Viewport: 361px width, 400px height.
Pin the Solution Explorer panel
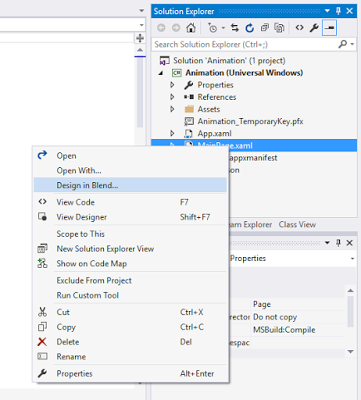tap(338, 11)
